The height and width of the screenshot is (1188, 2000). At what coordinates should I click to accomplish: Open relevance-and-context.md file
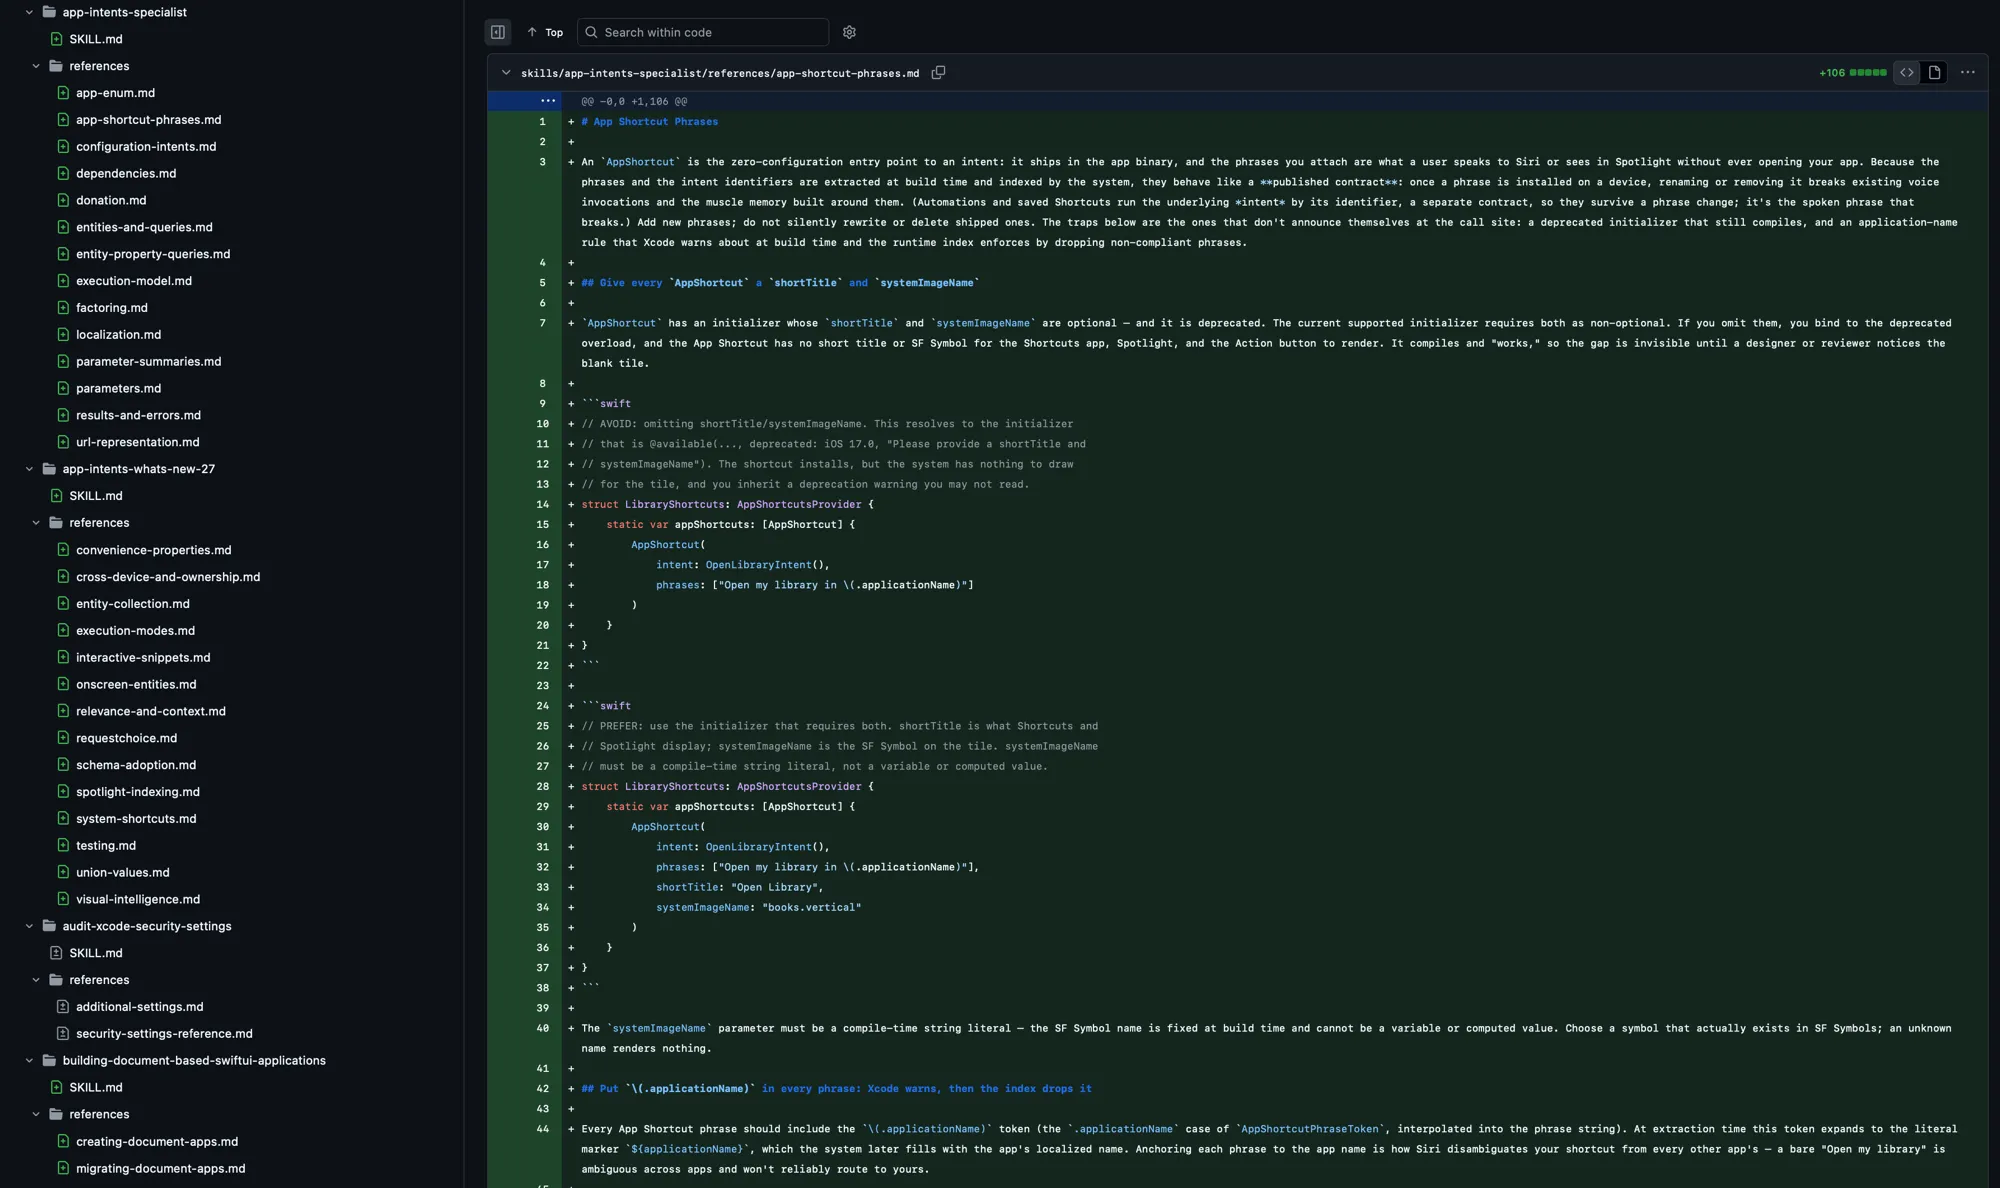(x=150, y=711)
